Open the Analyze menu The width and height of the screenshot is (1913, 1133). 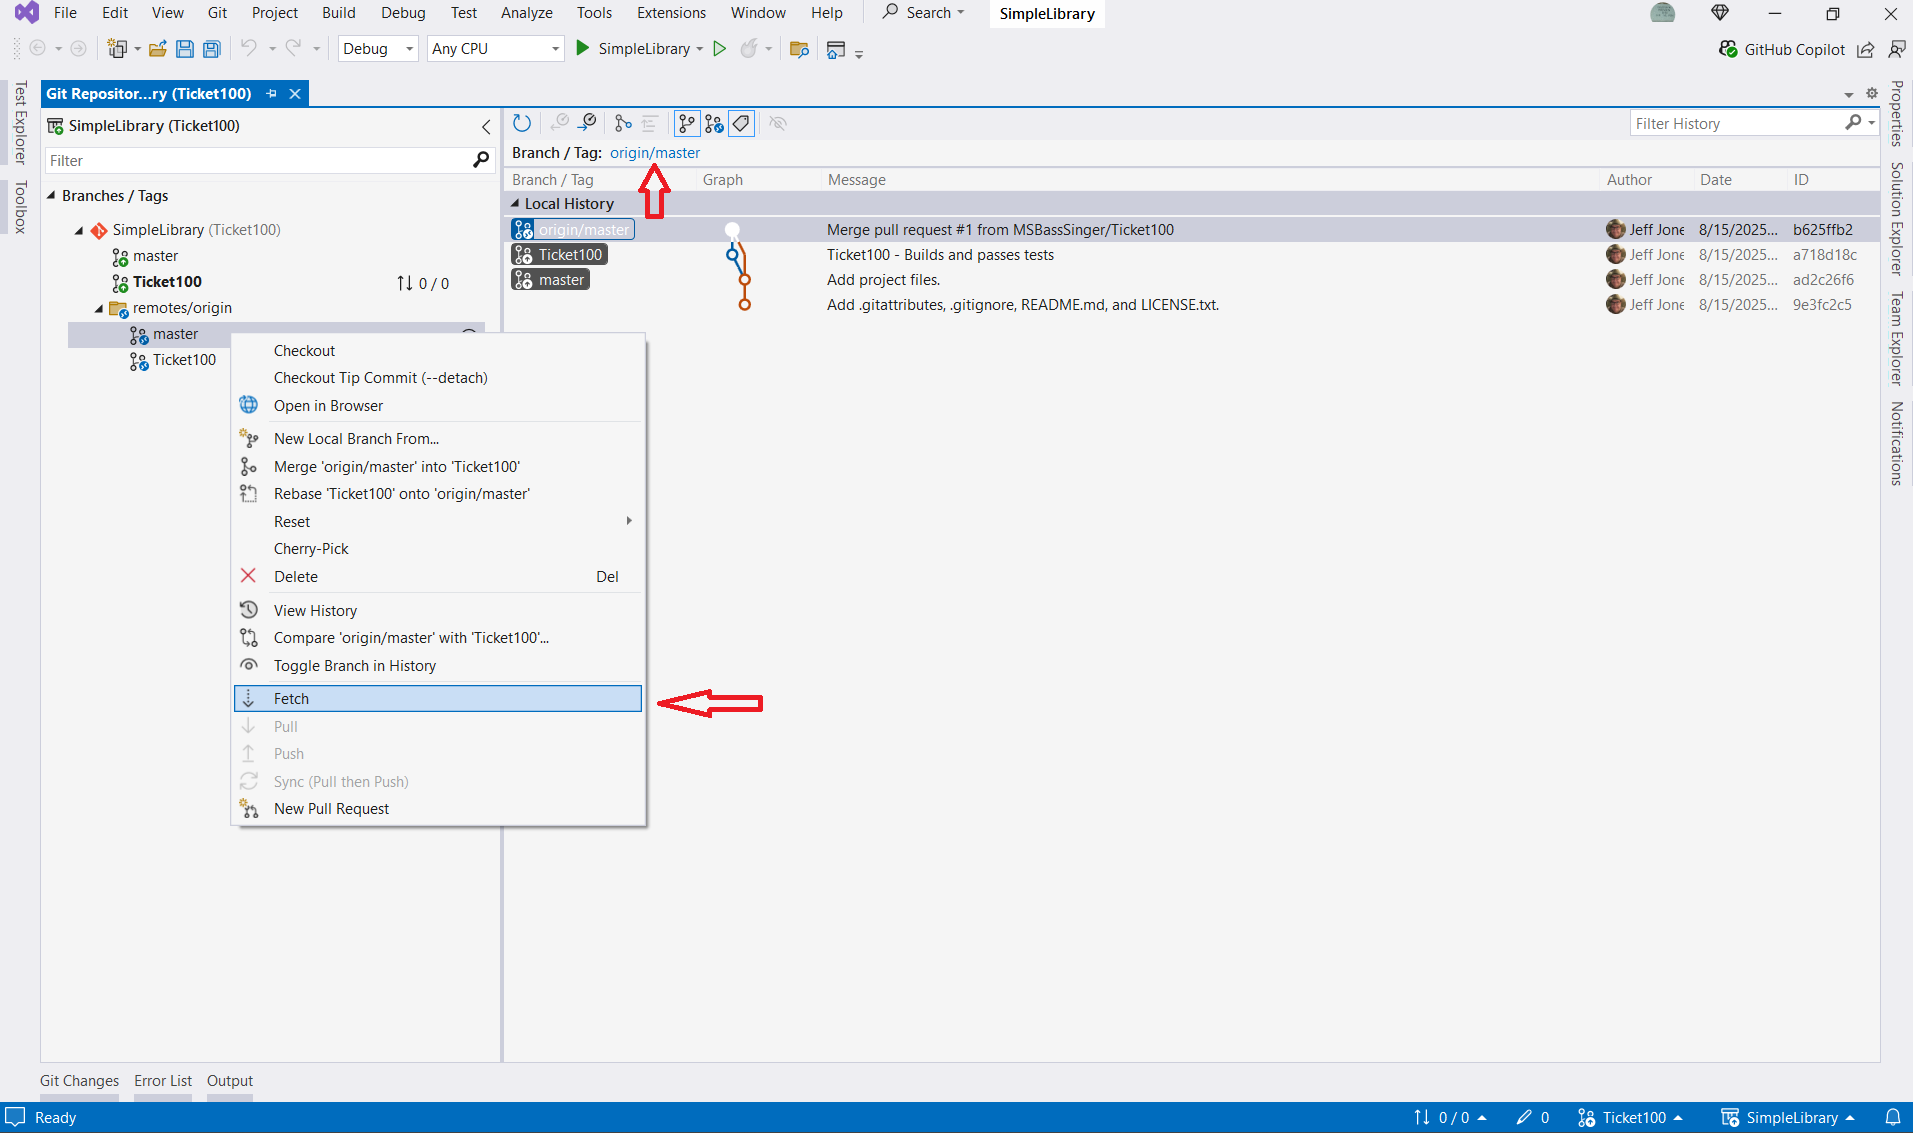tap(526, 13)
